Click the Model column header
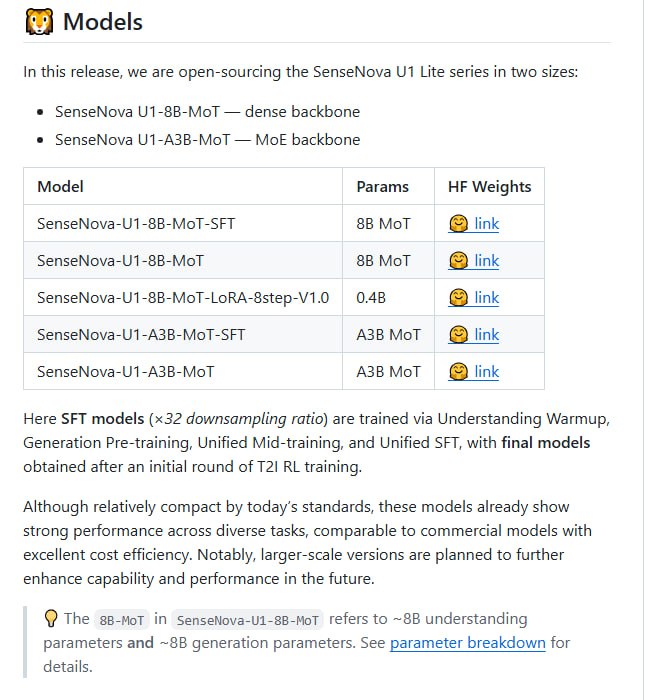 (x=60, y=187)
